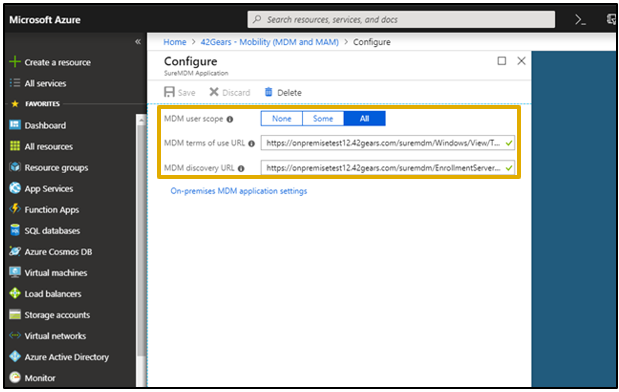Click the directory filter icon at top right
This screenshot has height=392, width=619.
coord(611,19)
